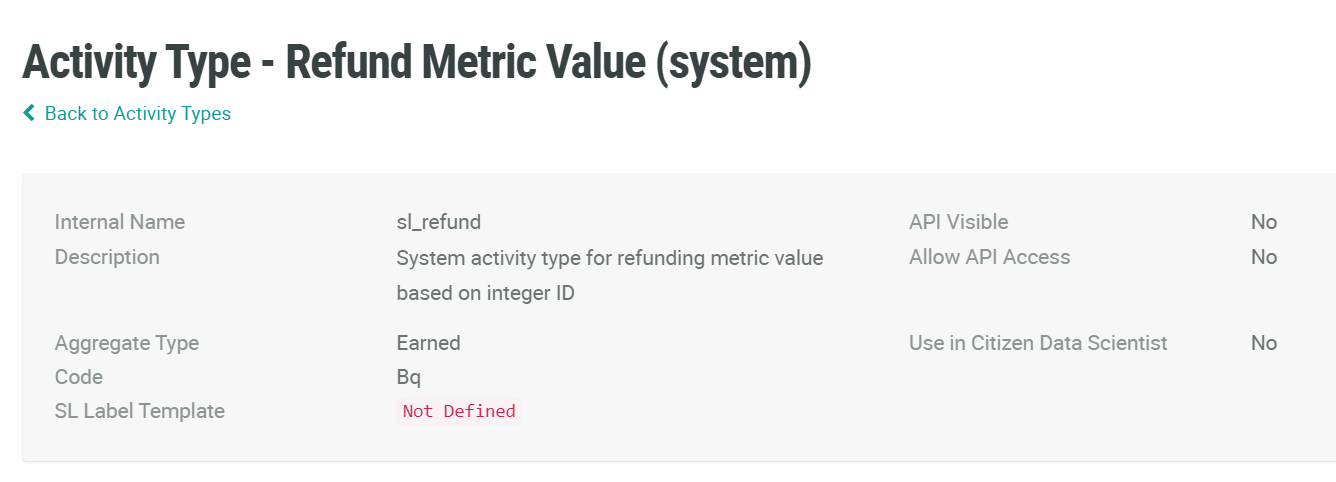This screenshot has height=482, width=1336.
Task: Click the Activity Type page heading
Action: point(416,62)
